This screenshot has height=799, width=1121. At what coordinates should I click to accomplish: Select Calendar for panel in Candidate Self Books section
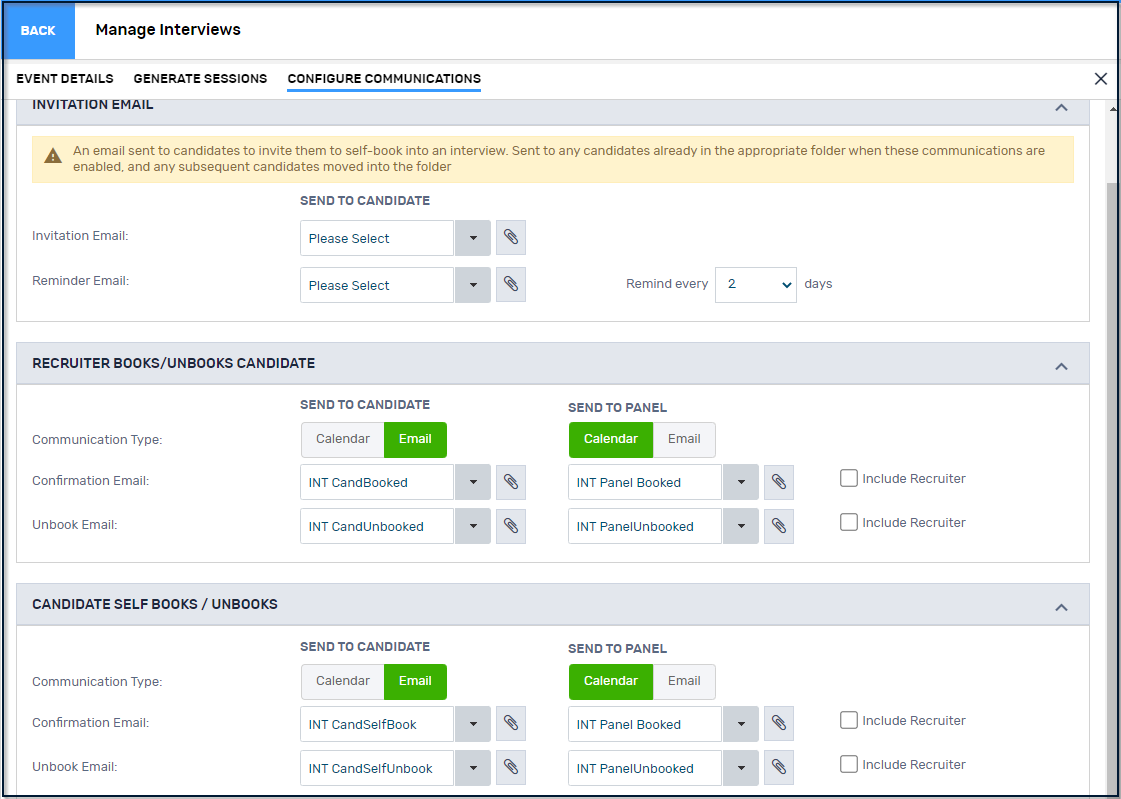(611, 681)
